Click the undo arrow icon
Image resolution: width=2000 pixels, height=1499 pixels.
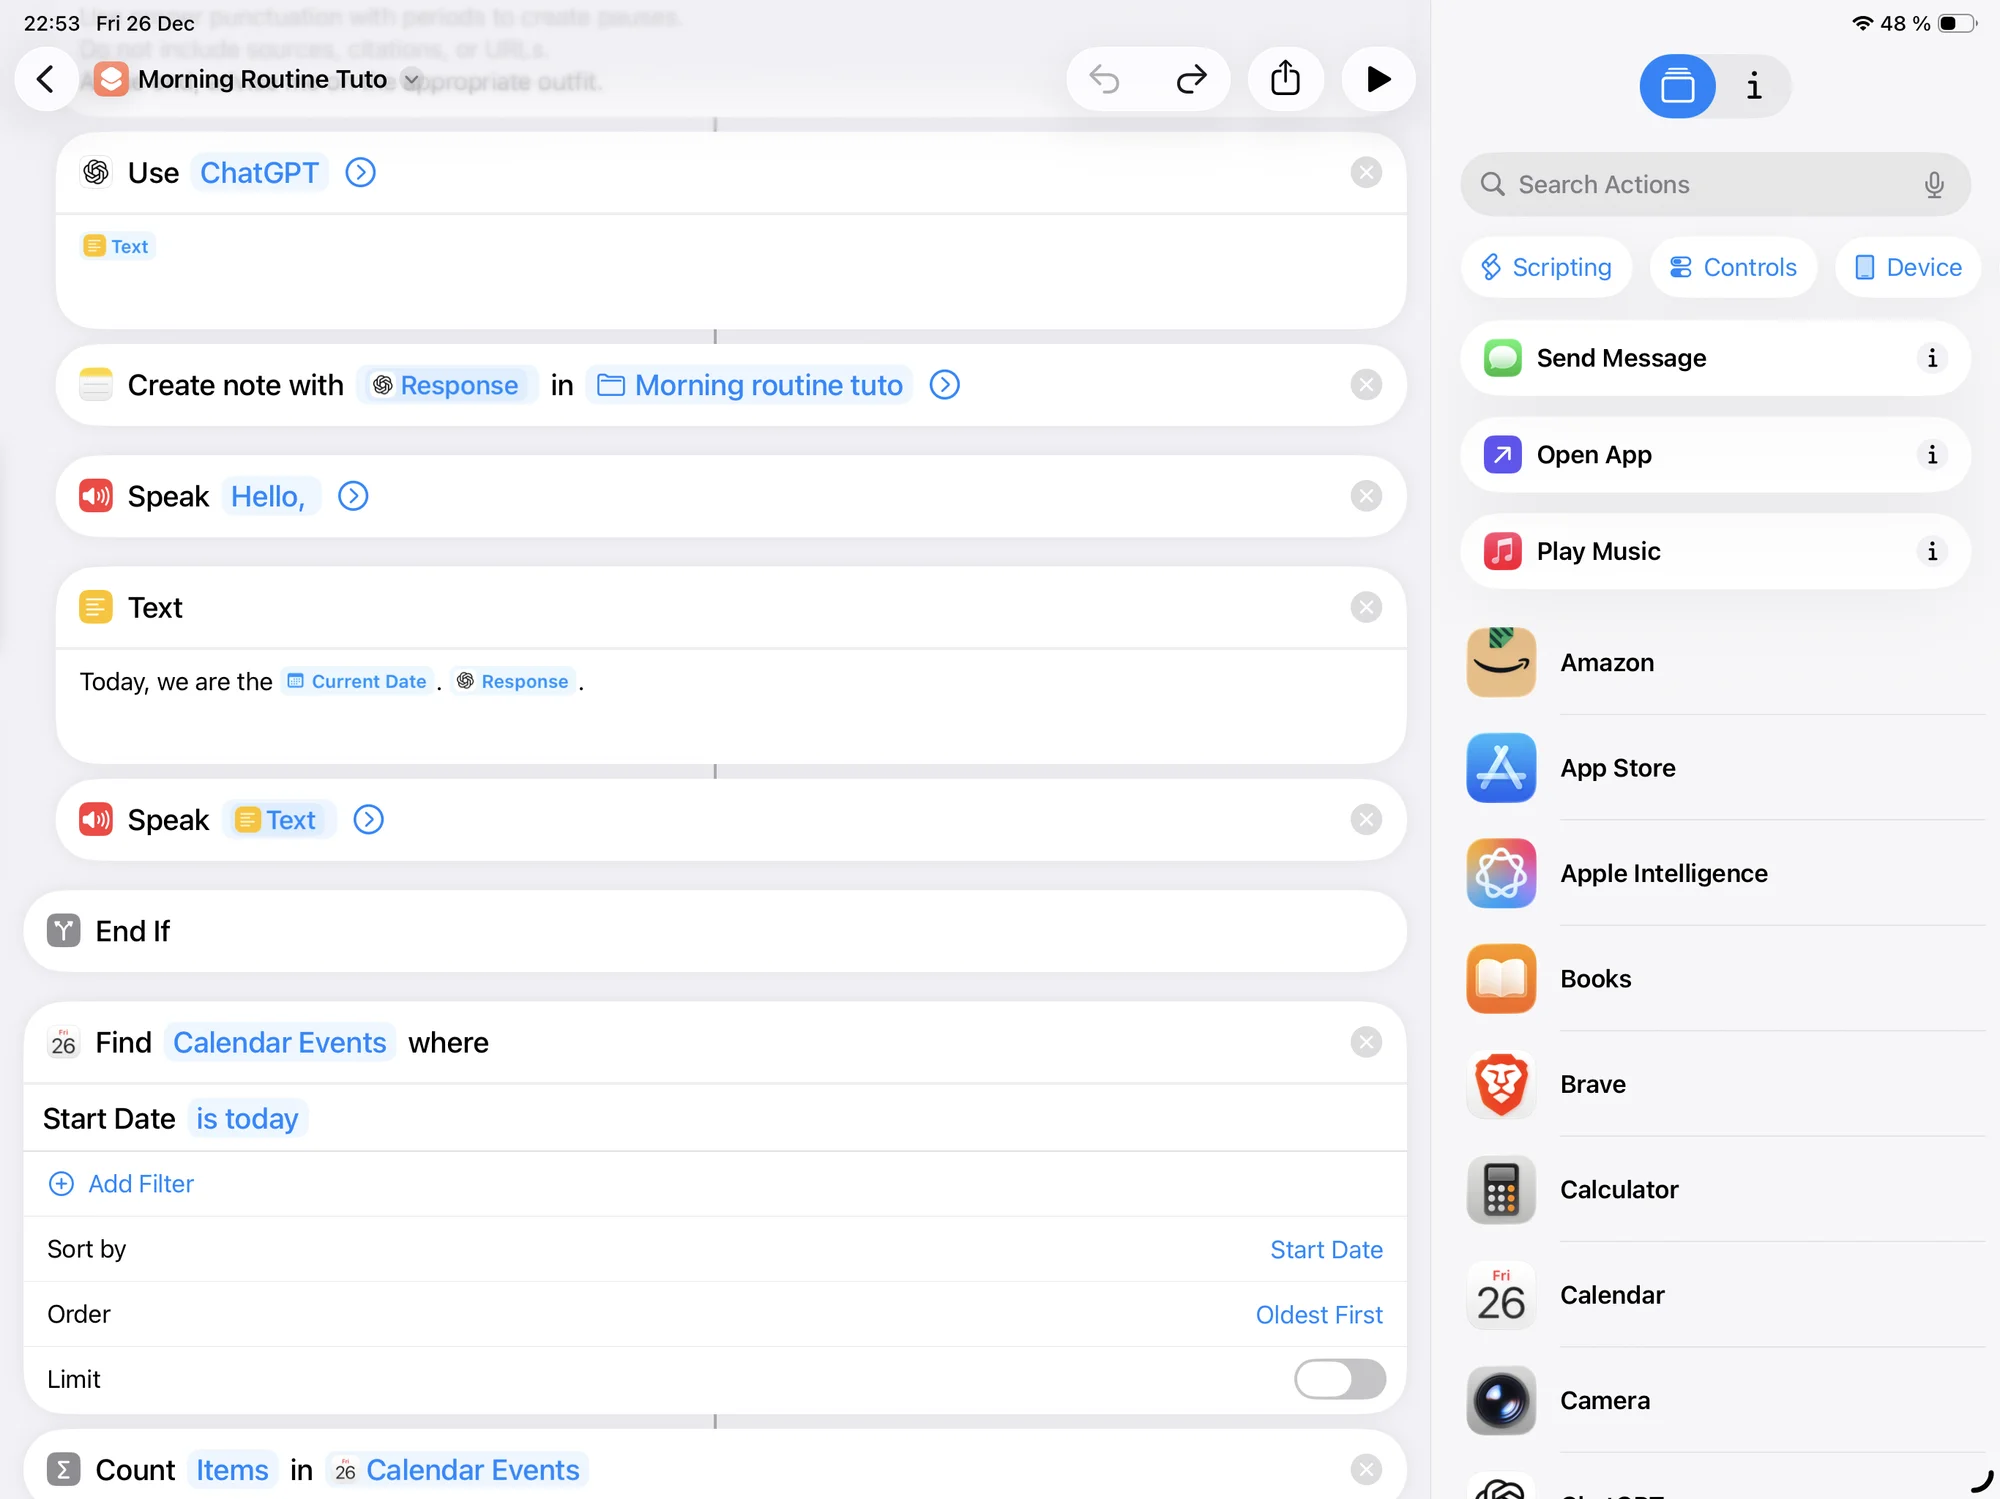(1105, 79)
